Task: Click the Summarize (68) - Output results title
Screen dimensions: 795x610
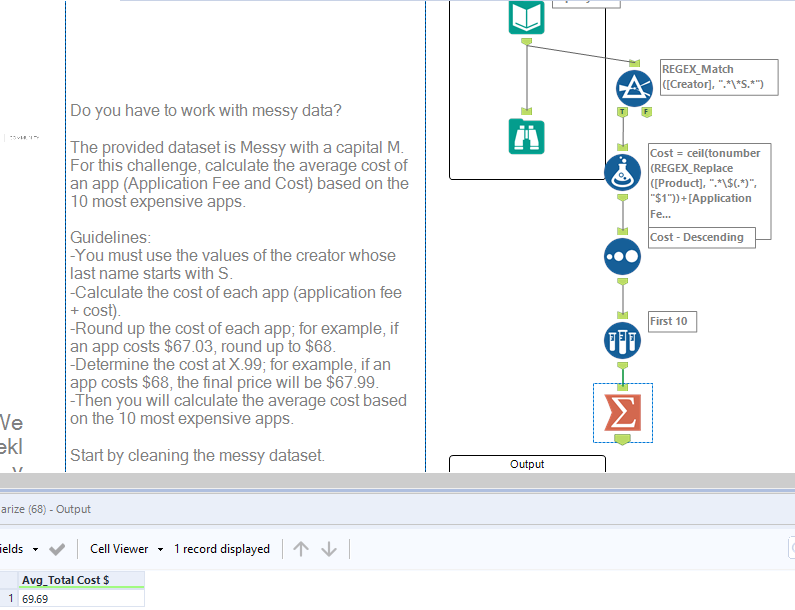Action: (x=46, y=509)
